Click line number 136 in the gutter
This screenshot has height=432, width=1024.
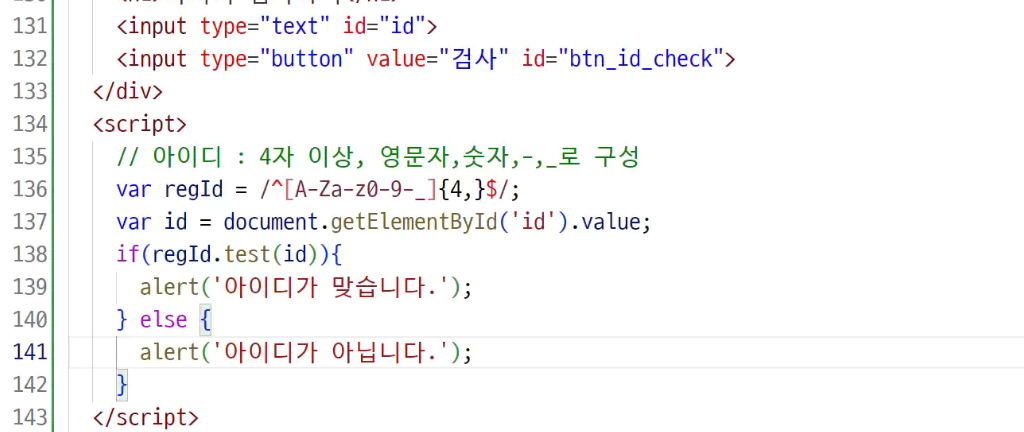30,190
